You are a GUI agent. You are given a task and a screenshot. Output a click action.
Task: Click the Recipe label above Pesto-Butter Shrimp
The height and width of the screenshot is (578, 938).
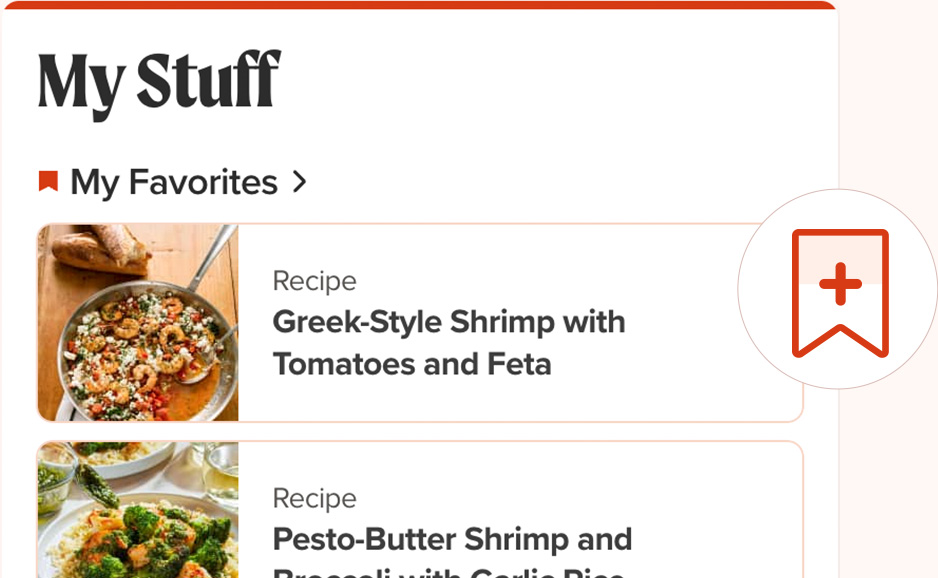tap(315, 498)
